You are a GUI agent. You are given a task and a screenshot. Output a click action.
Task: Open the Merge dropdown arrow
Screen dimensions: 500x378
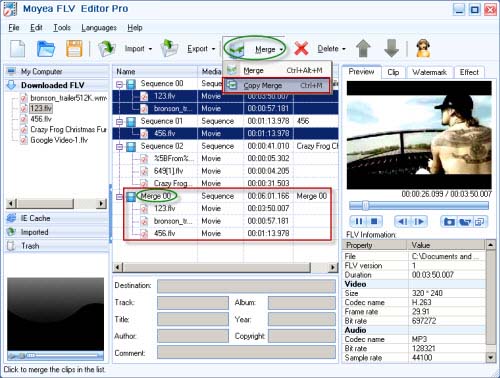point(281,49)
